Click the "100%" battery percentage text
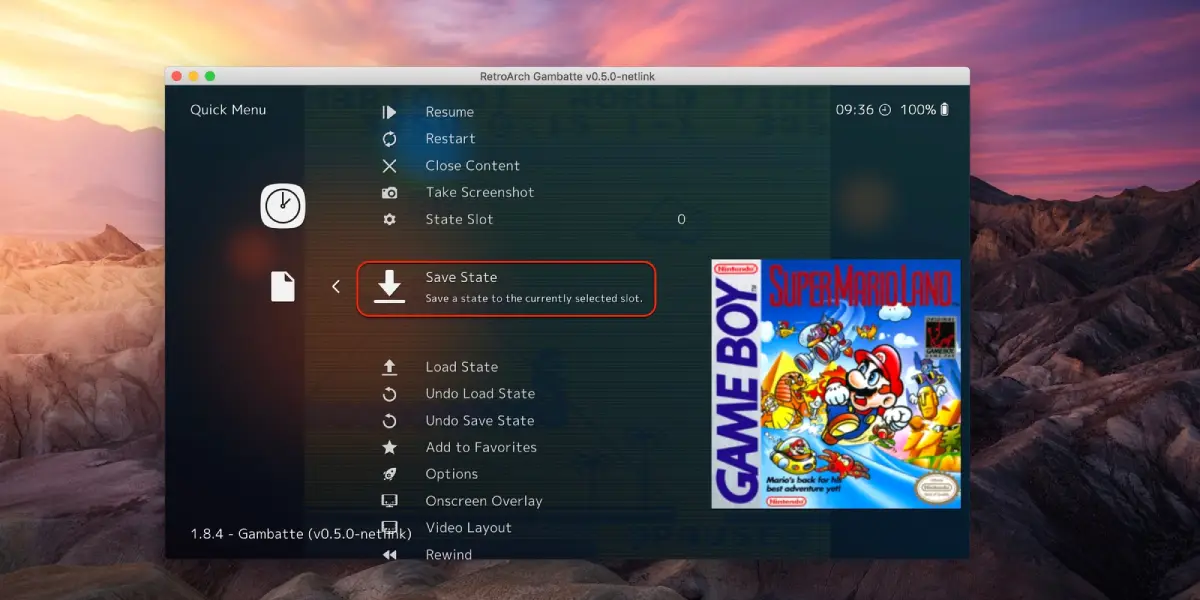This screenshot has height=600, width=1200. [x=918, y=110]
